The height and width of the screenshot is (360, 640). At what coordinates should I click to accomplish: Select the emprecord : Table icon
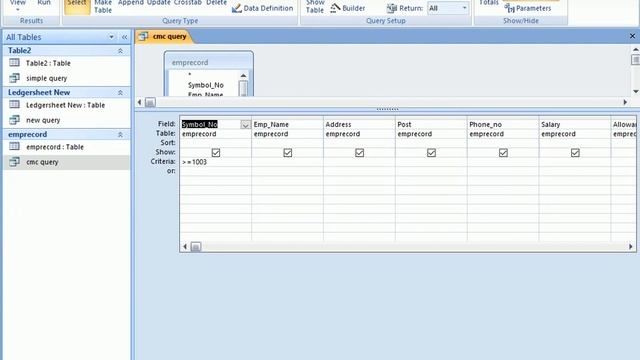pos(14,147)
